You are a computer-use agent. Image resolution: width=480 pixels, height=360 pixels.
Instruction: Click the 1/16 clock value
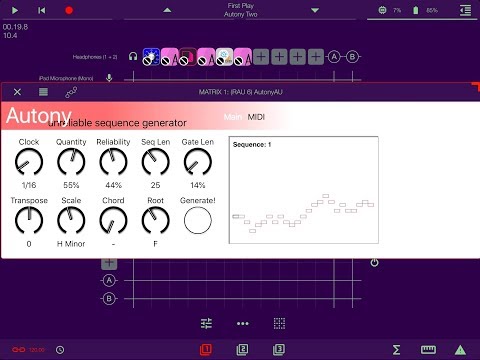(29, 185)
